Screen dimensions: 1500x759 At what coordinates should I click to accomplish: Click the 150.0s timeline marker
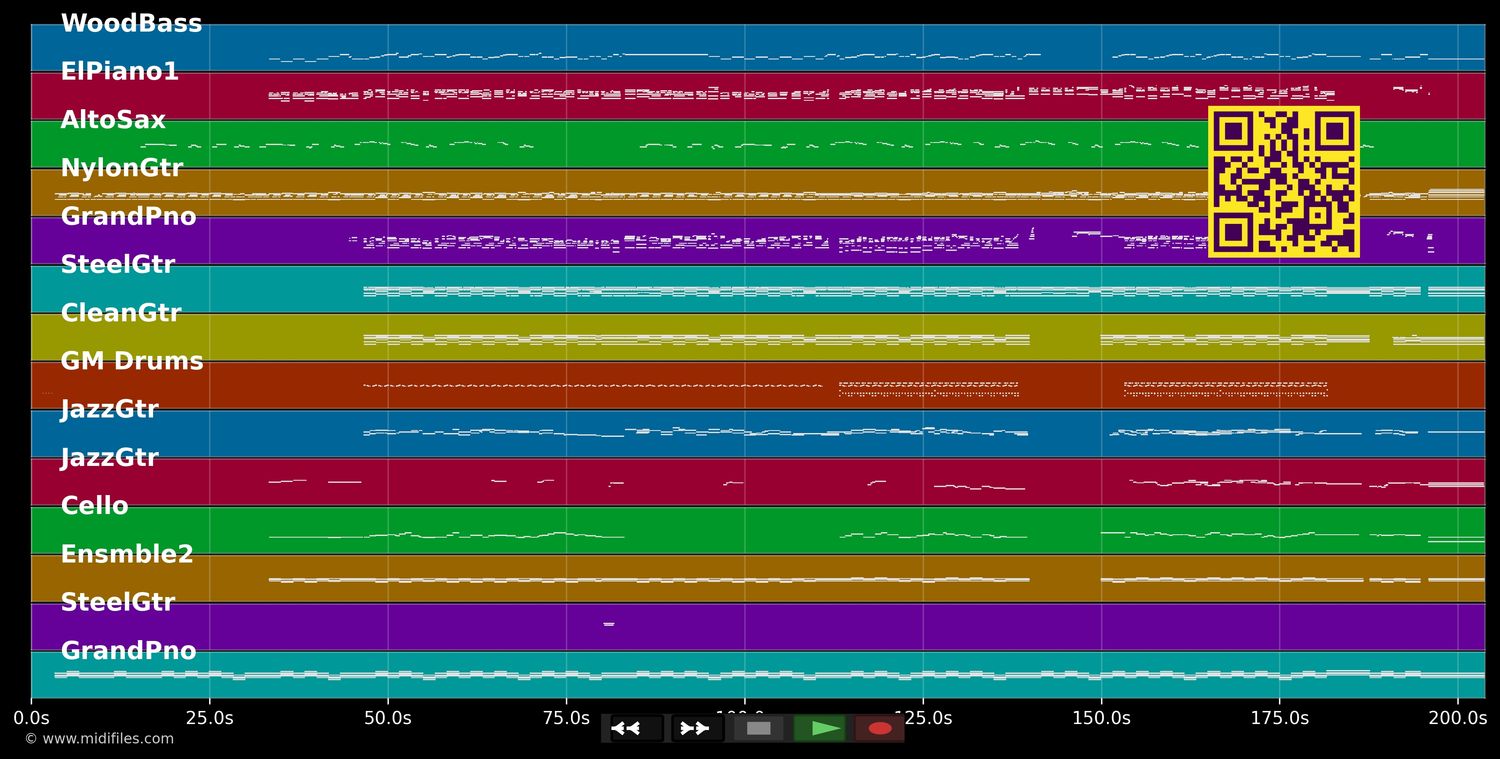[x=1101, y=718]
